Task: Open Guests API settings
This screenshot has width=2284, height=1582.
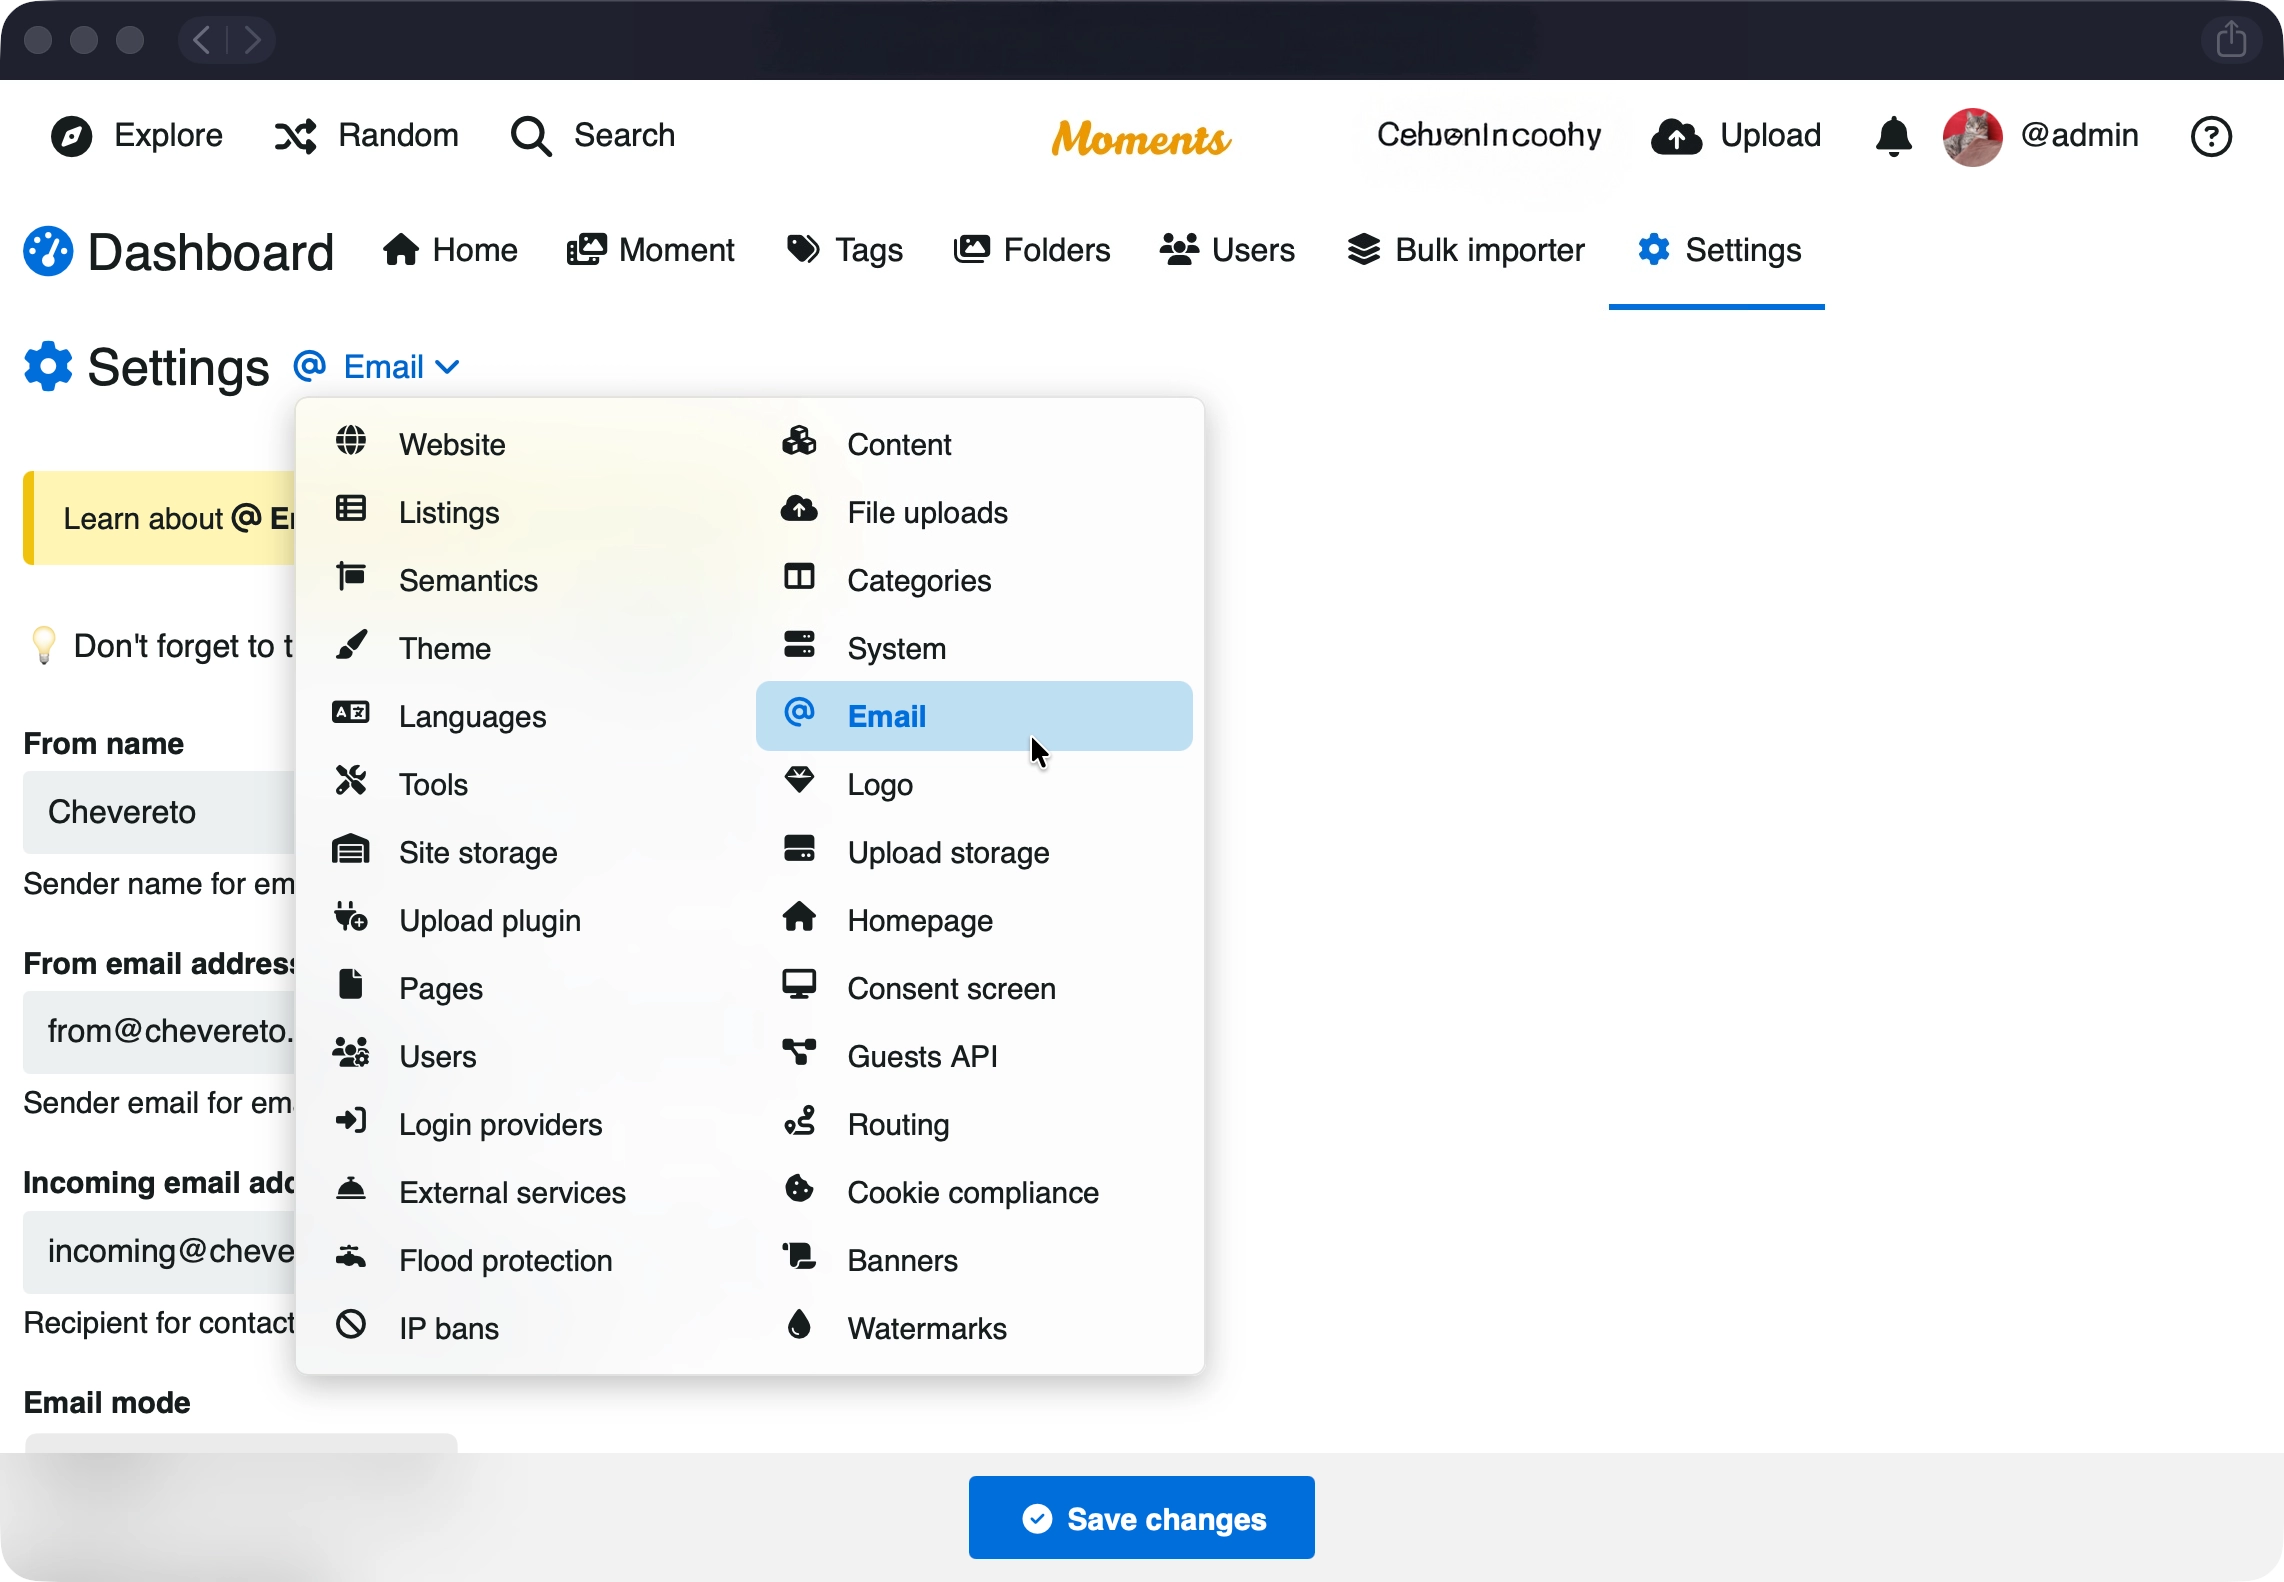Action: (x=922, y=1057)
